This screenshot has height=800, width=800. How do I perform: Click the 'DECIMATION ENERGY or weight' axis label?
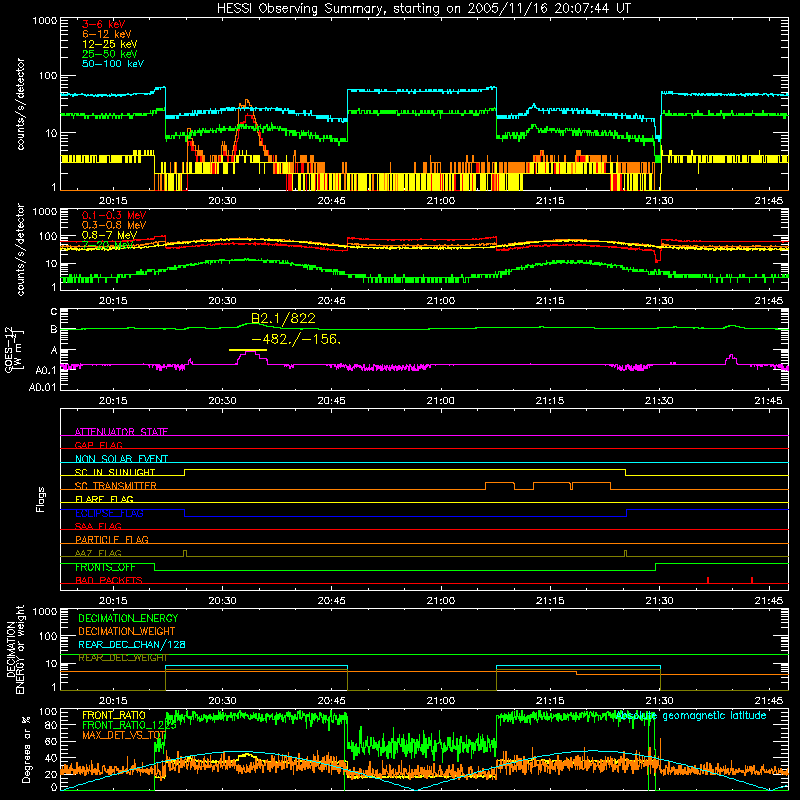pos(15,649)
